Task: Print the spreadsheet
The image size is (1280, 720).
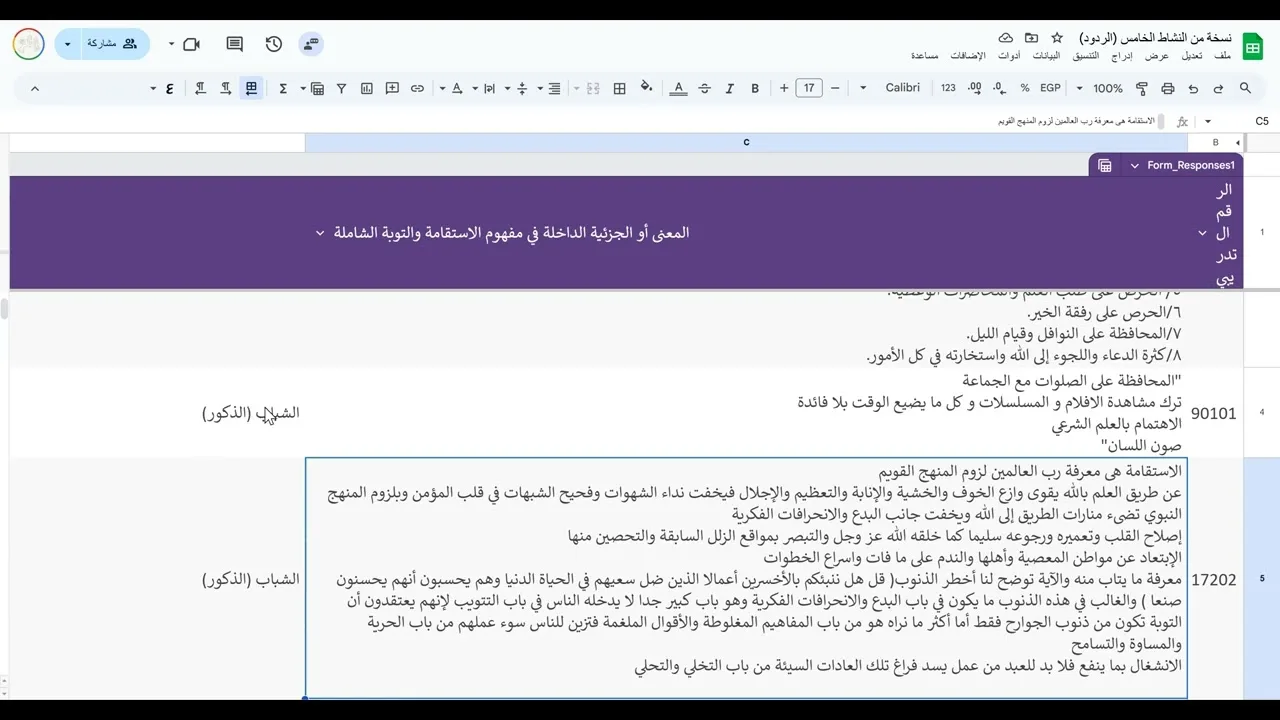Action: click(x=1167, y=88)
